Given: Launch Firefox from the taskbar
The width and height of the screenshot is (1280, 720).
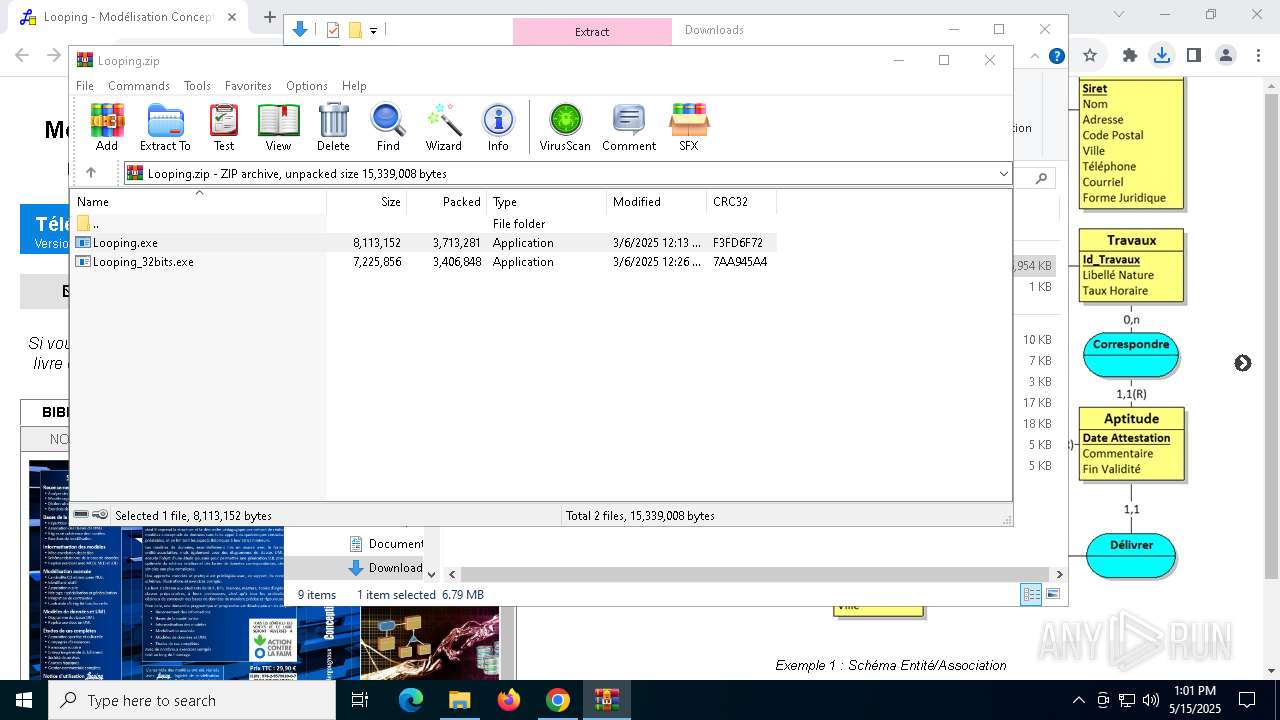Looking at the screenshot, I should pyautogui.click(x=508, y=700).
